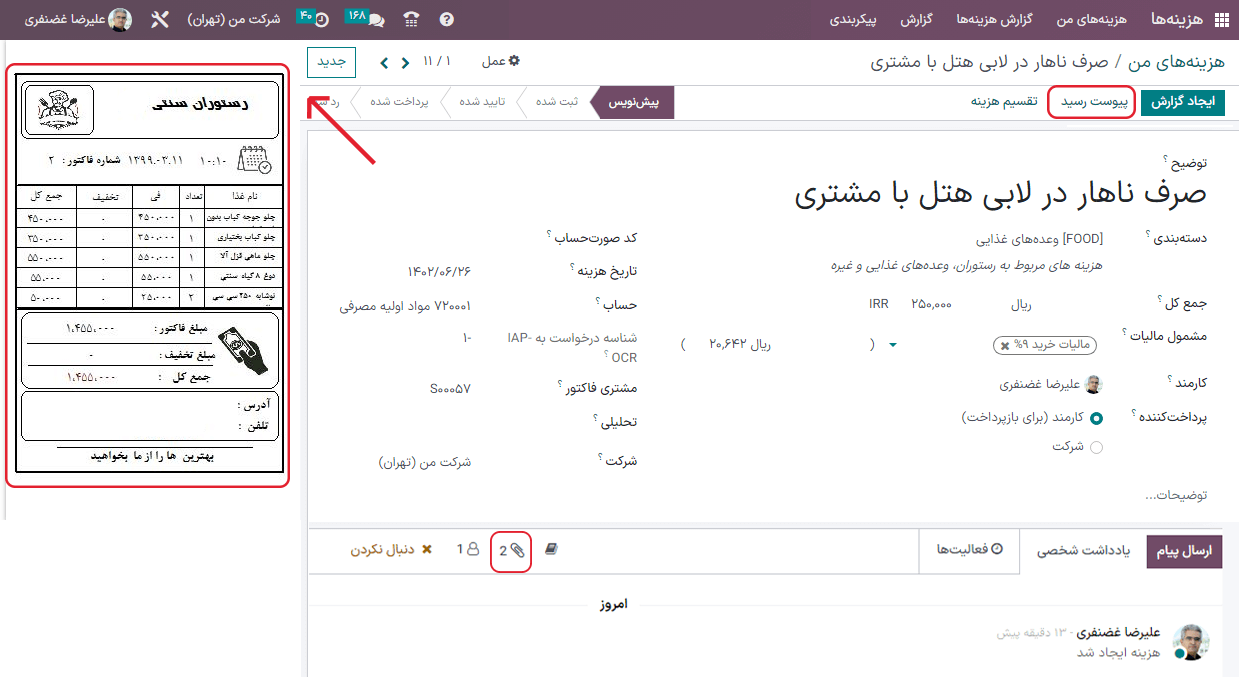Switch to the یادداشت شخصی tab
1239x677 pixels.
click(1081, 551)
